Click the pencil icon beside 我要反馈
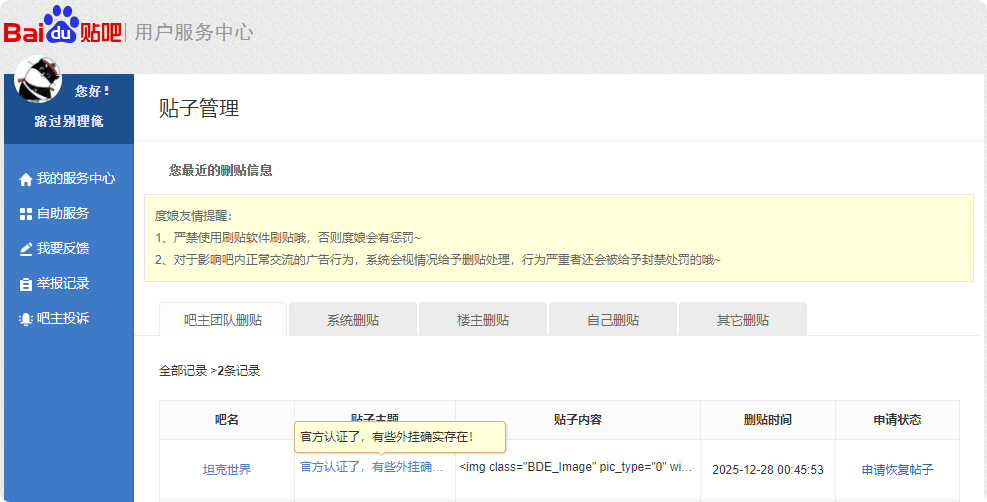The height and width of the screenshot is (502, 987). tap(26, 249)
